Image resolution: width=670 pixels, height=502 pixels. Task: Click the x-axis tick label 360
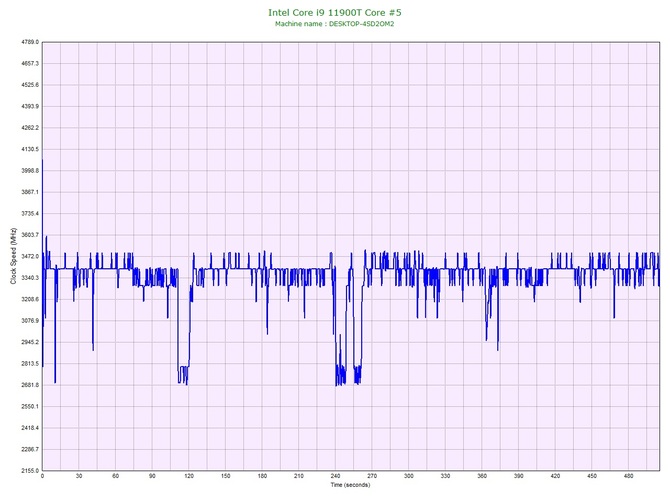[x=482, y=476]
